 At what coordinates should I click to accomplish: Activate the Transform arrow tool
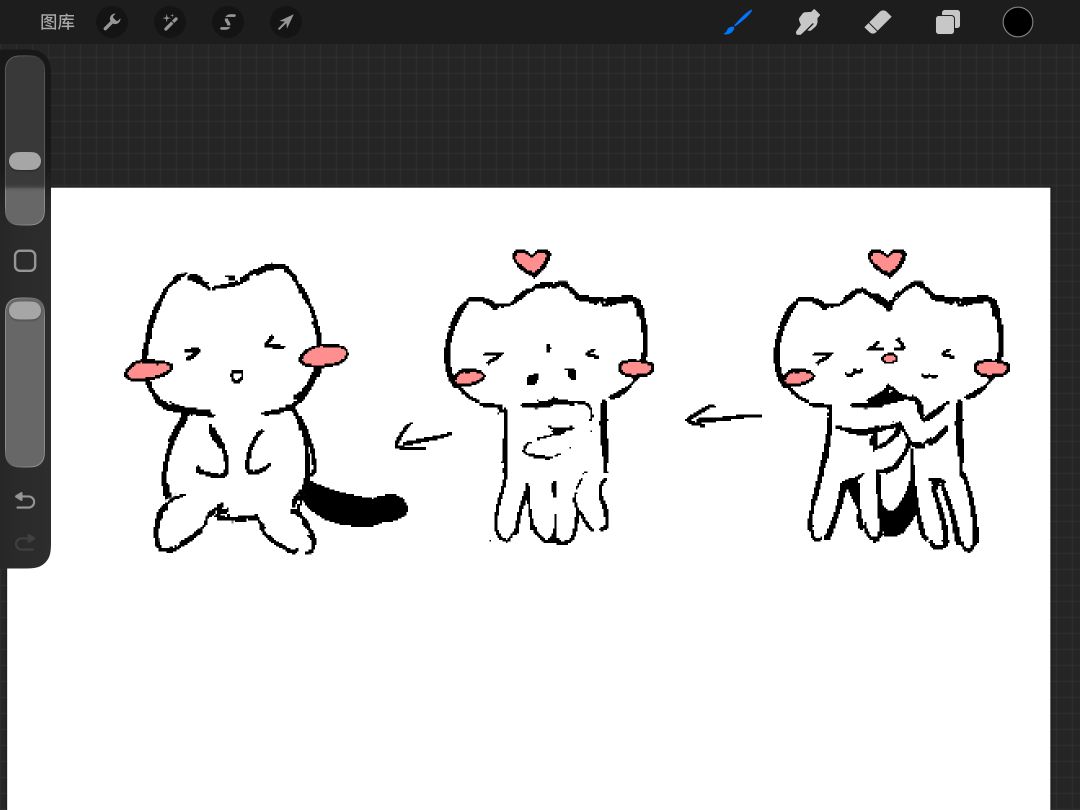(285, 23)
